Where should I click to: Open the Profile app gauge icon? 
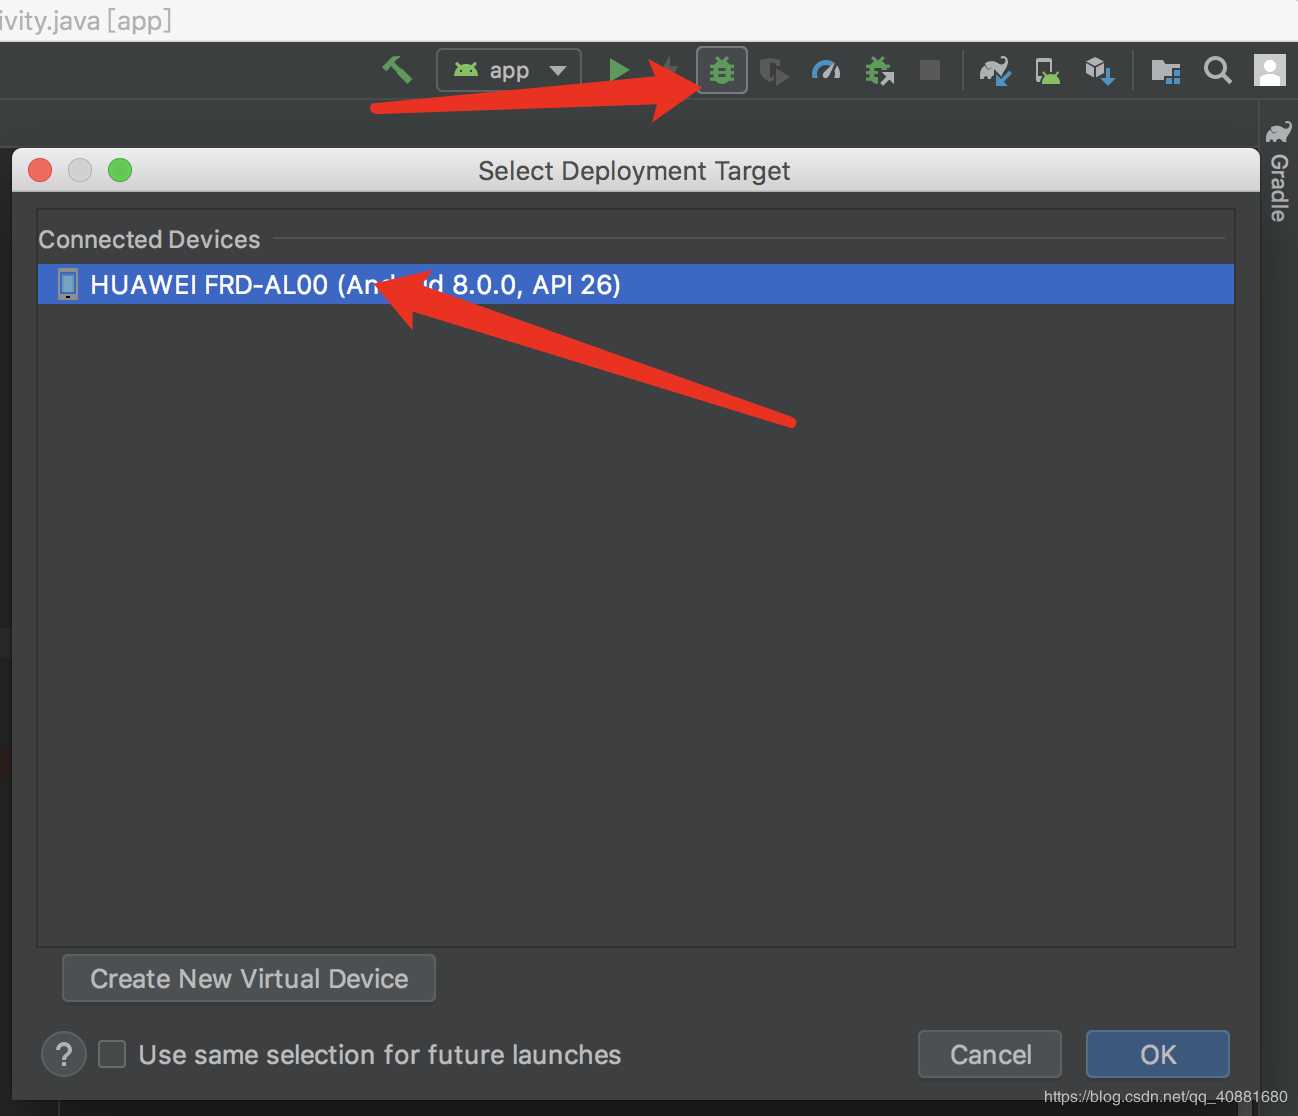tap(826, 70)
